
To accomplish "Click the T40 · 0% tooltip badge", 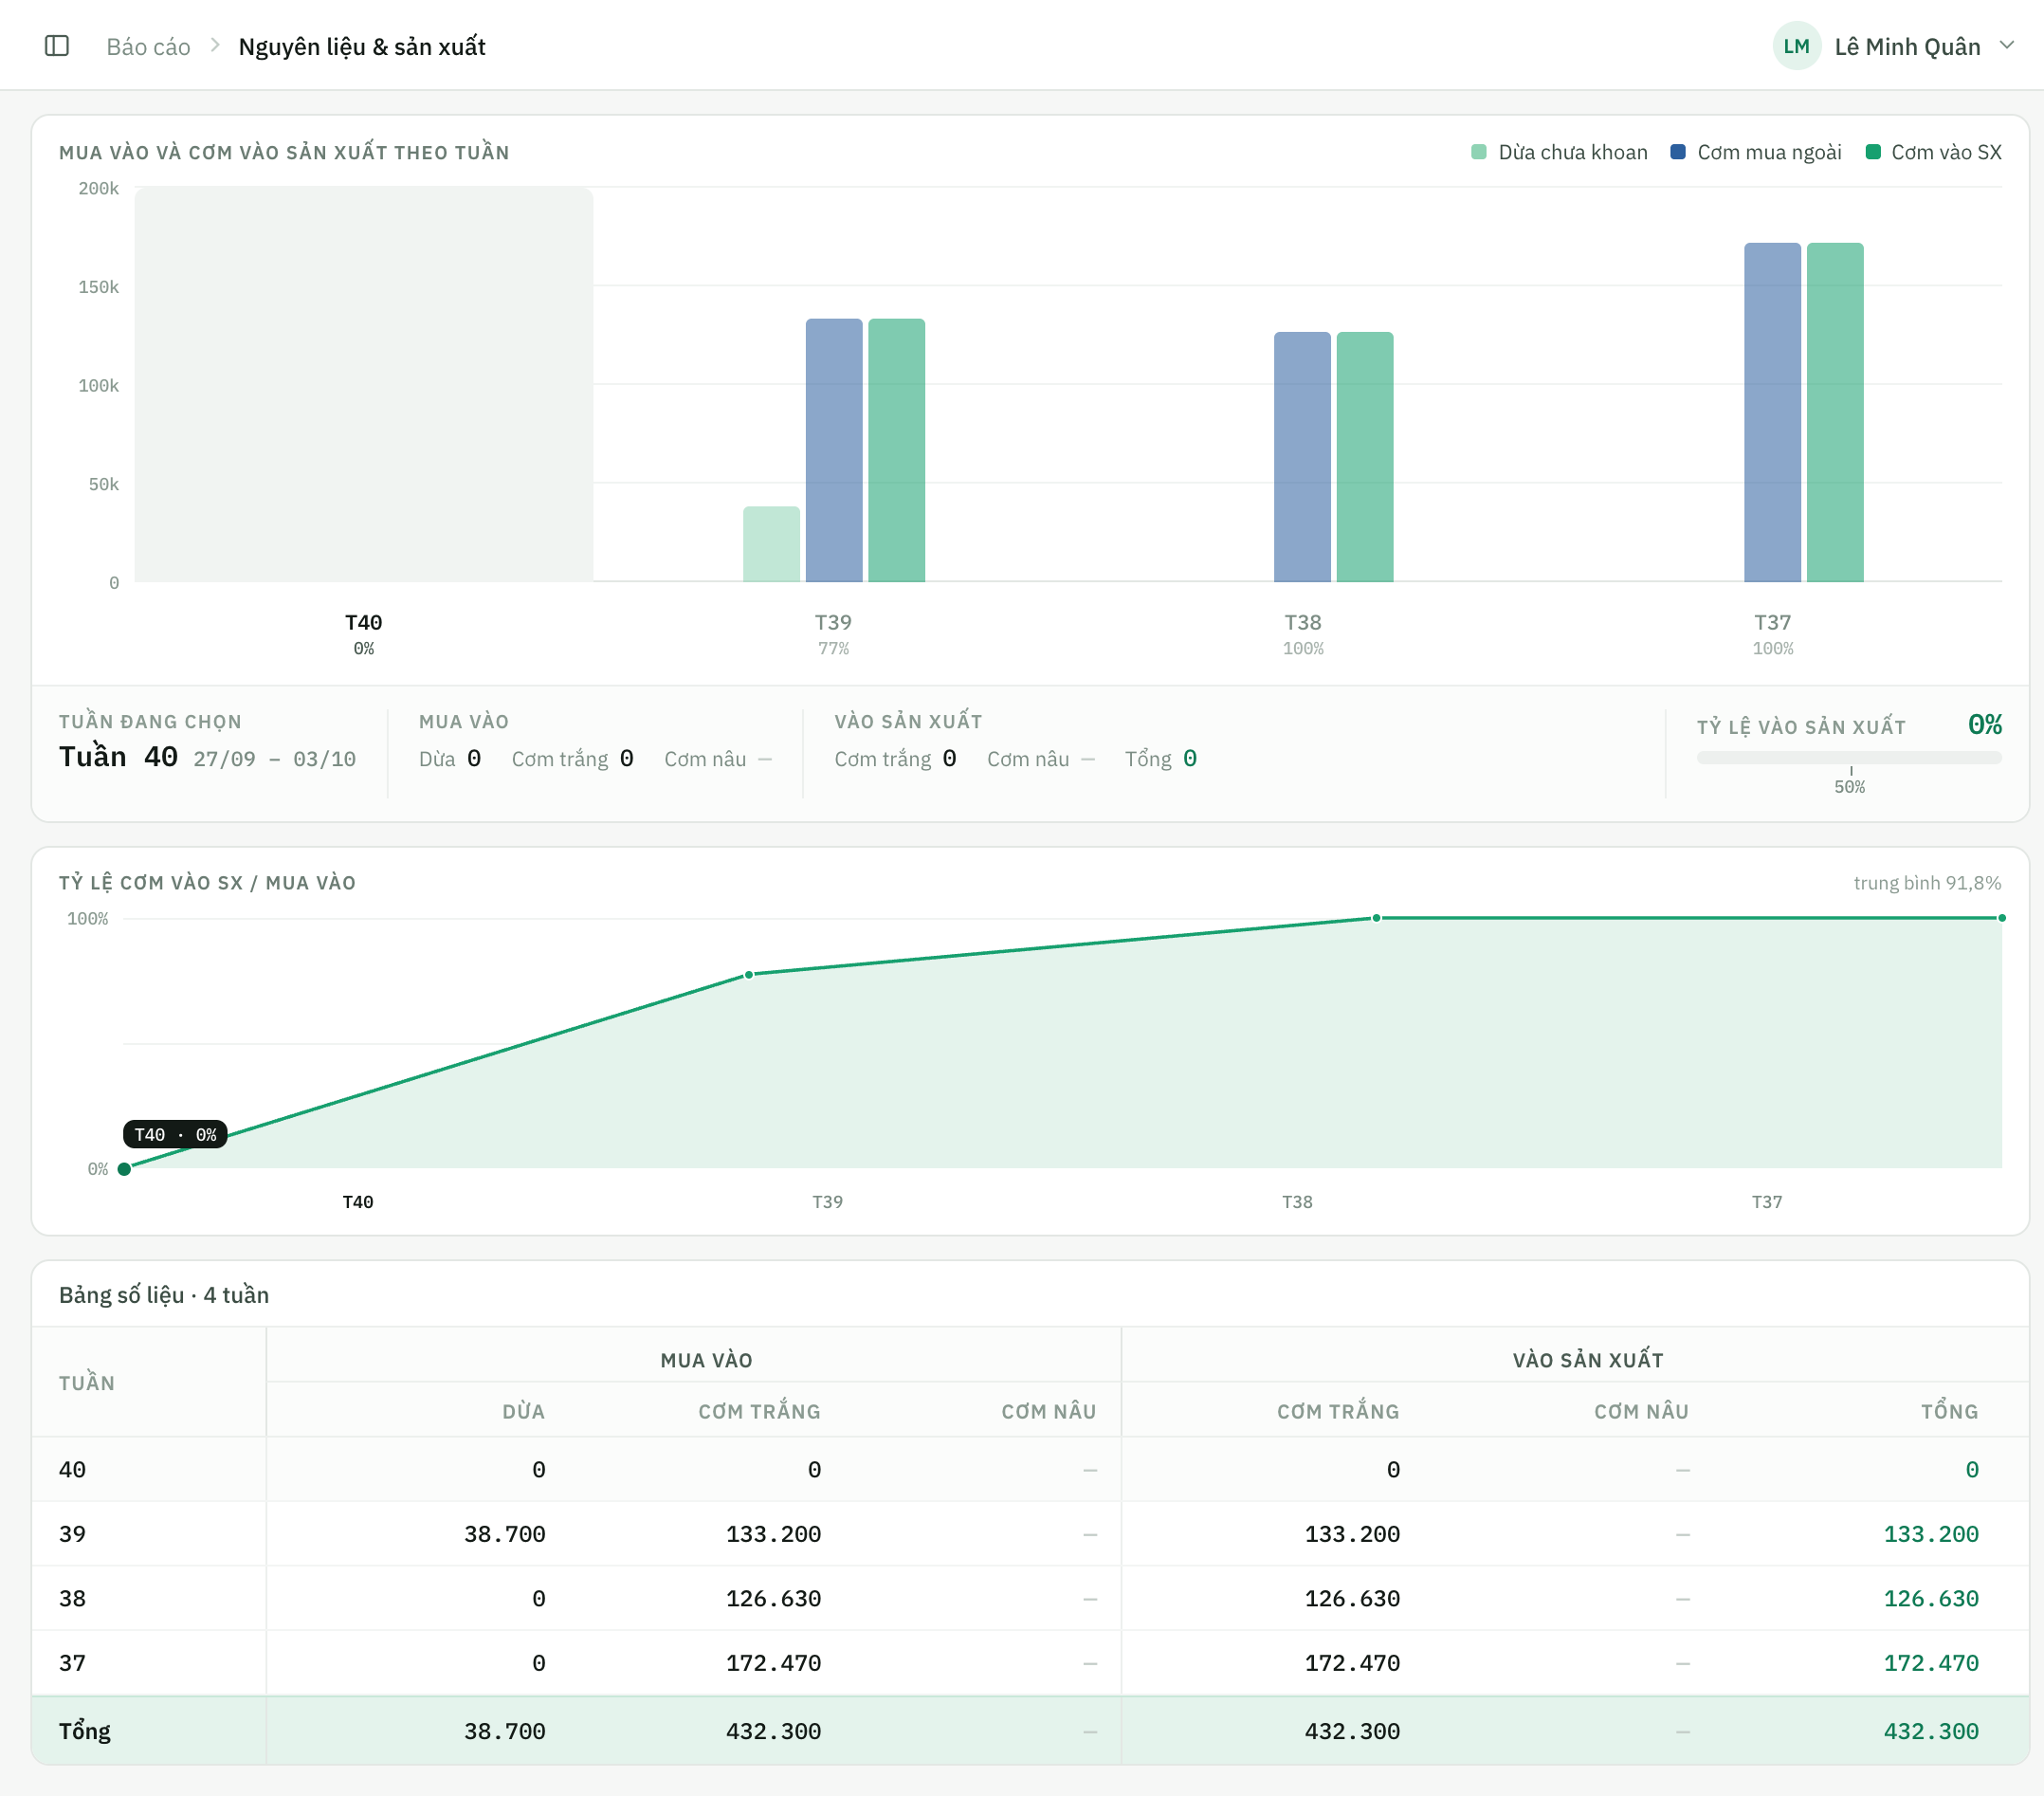I will pyautogui.click(x=175, y=1134).
